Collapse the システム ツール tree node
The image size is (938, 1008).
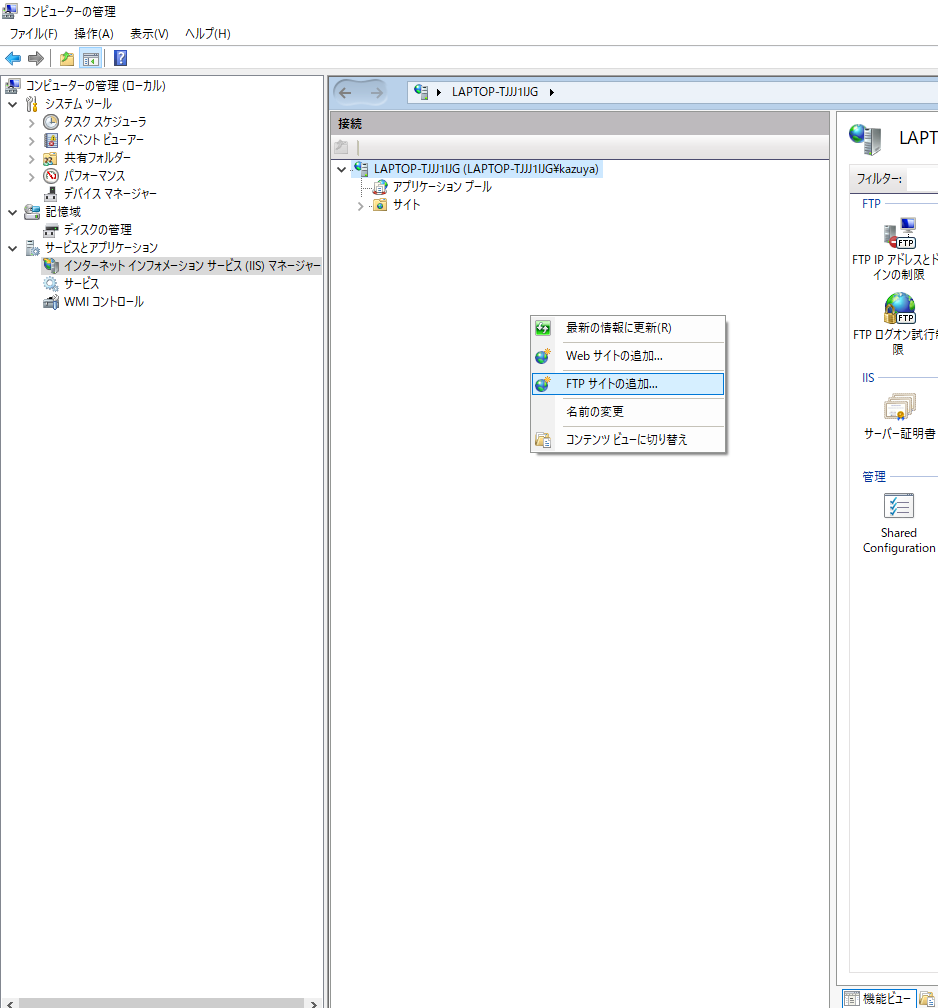point(12,104)
